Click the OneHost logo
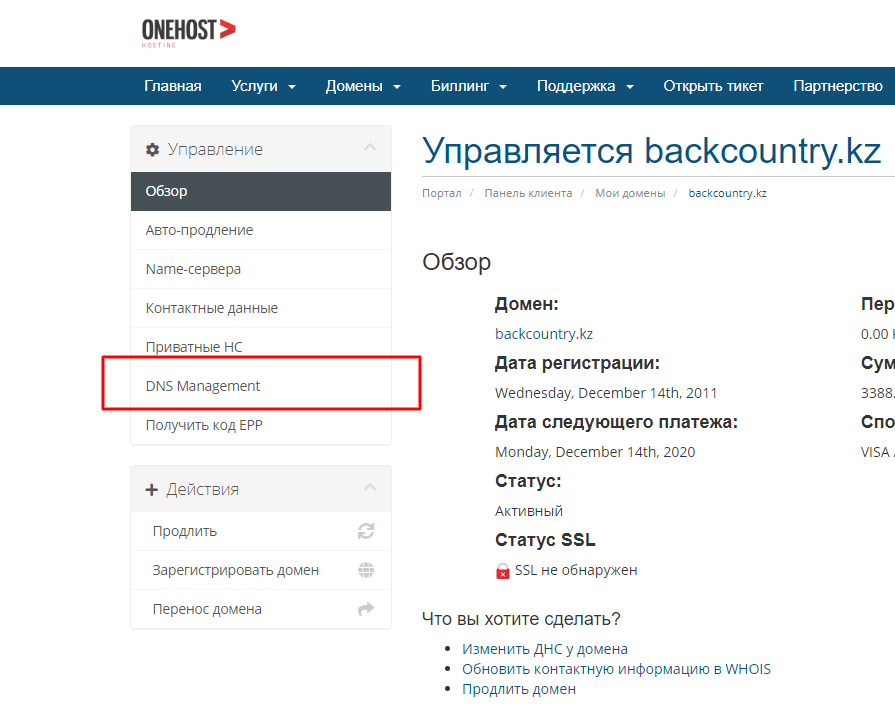The width and height of the screenshot is (895, 712). (x=188, y=33)
